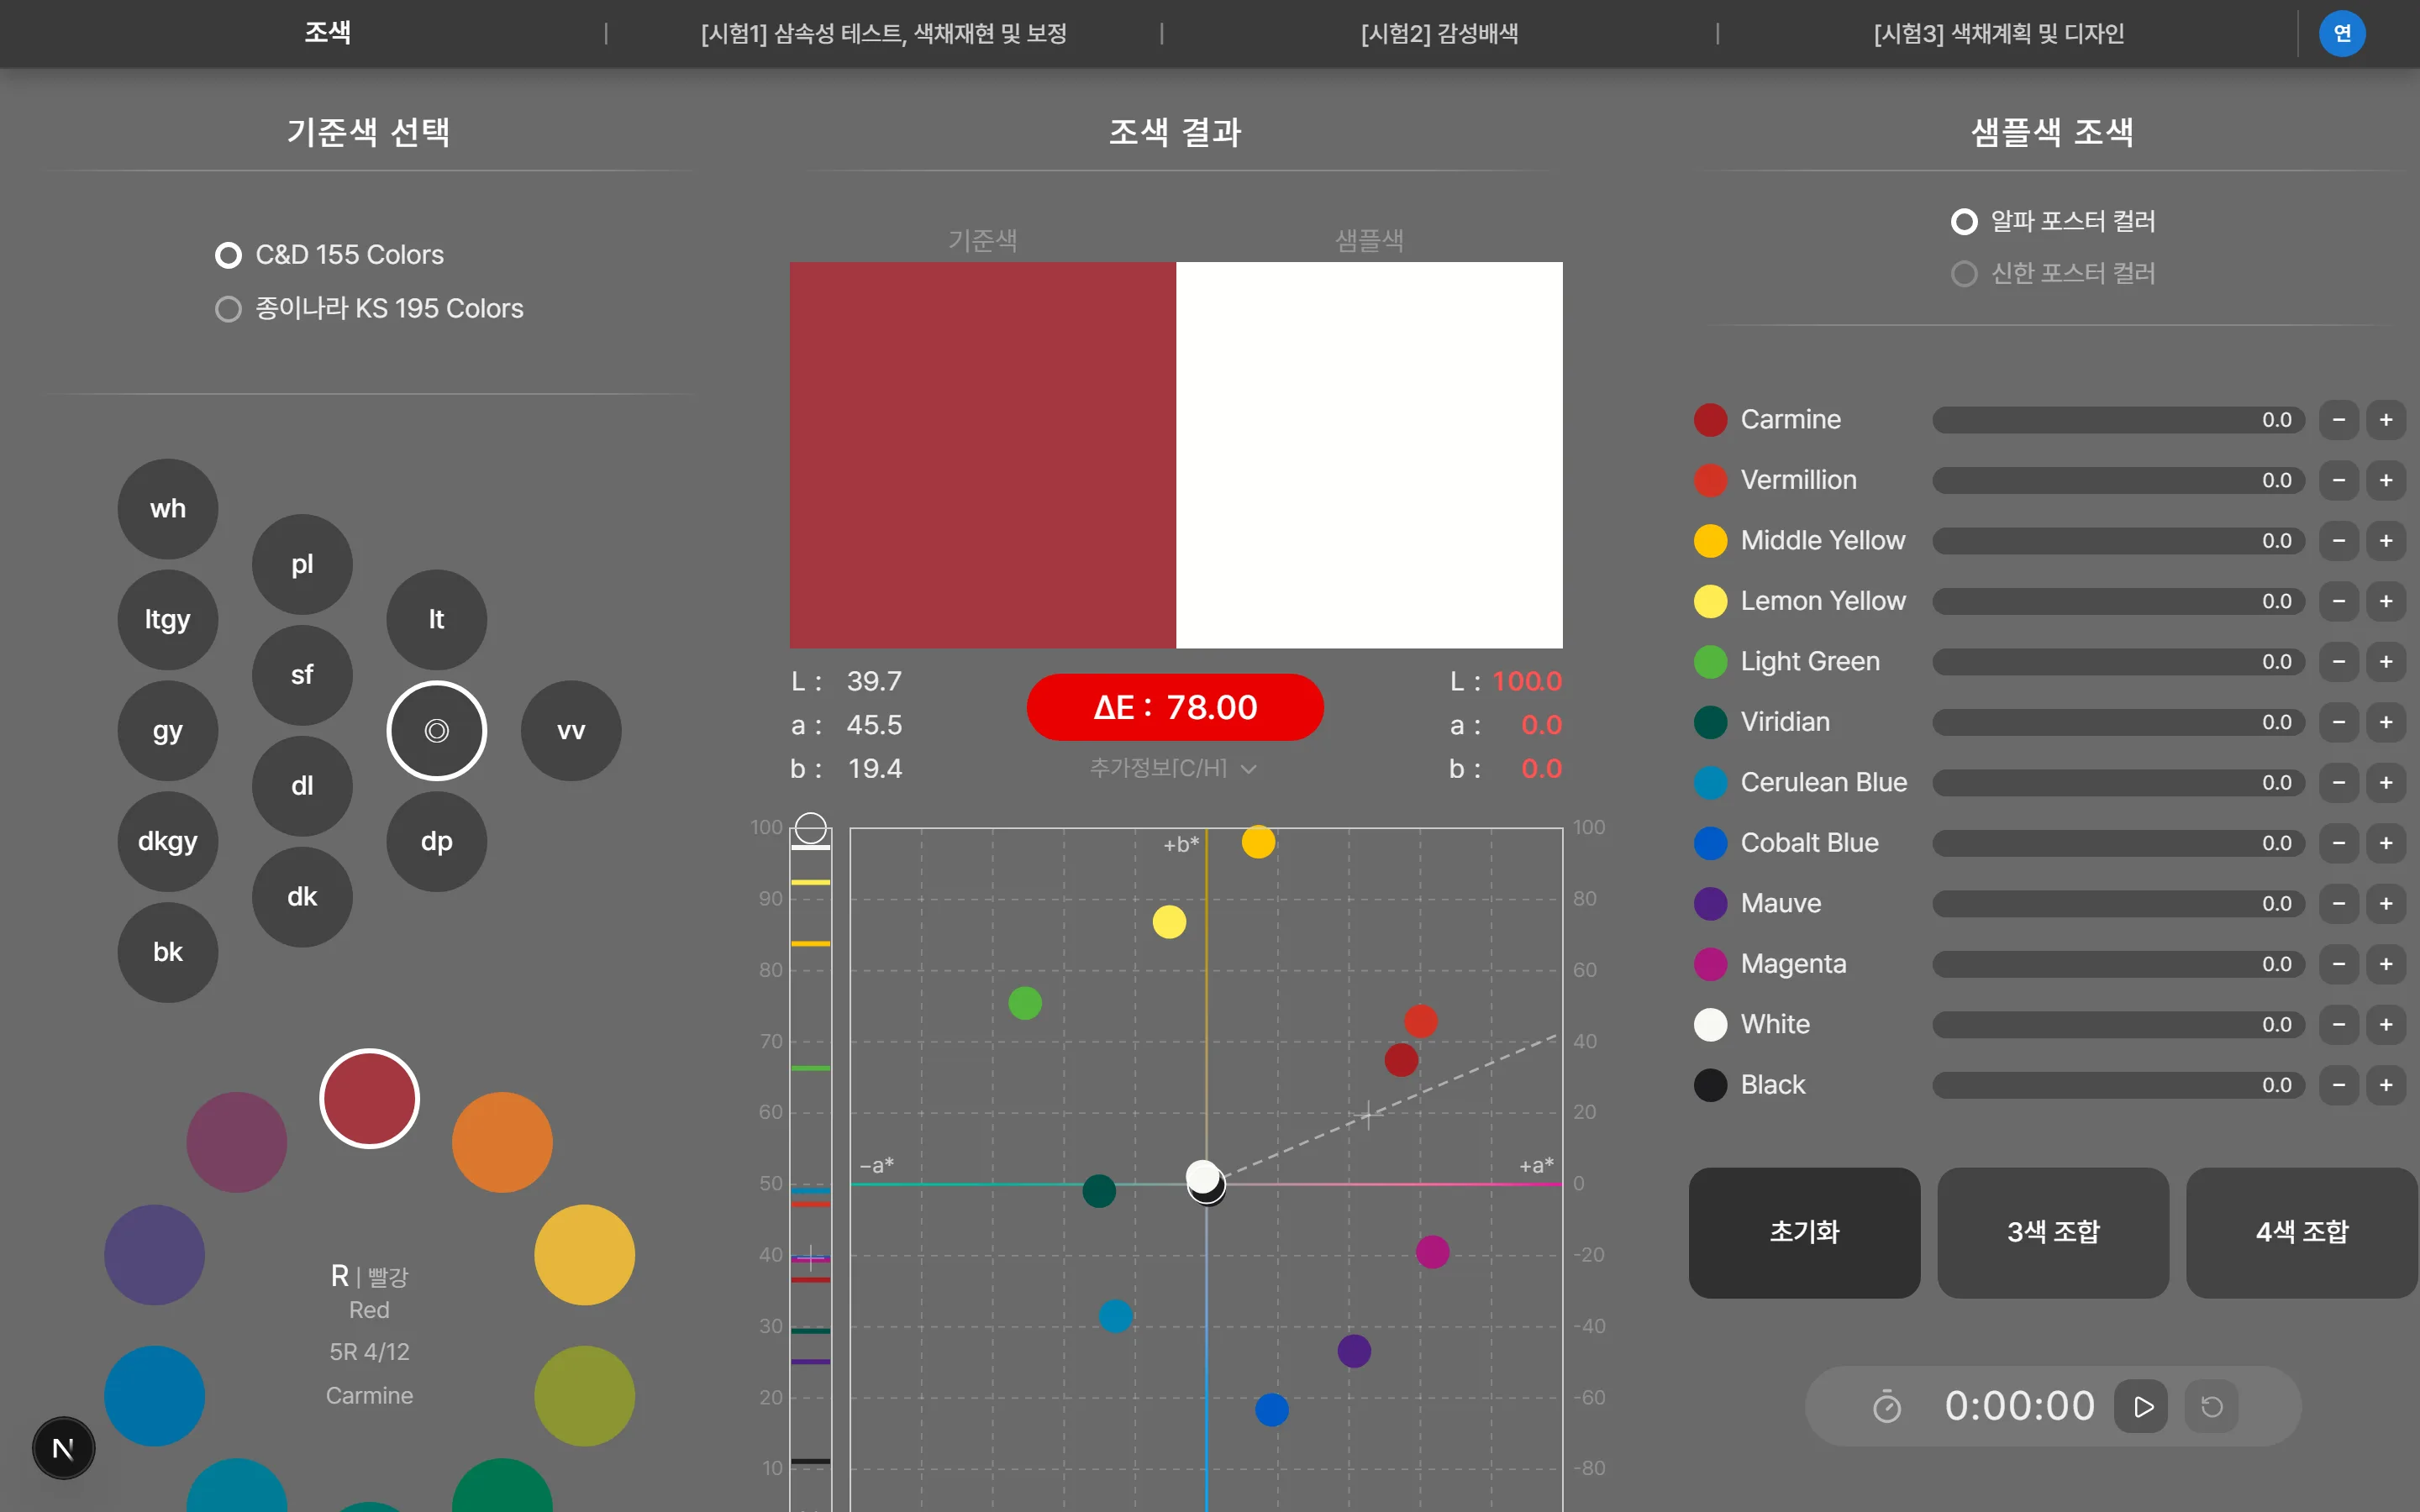Click the stopwatch icon beside the timer
2420x1512 pixels.
tap(1887, 1406)
